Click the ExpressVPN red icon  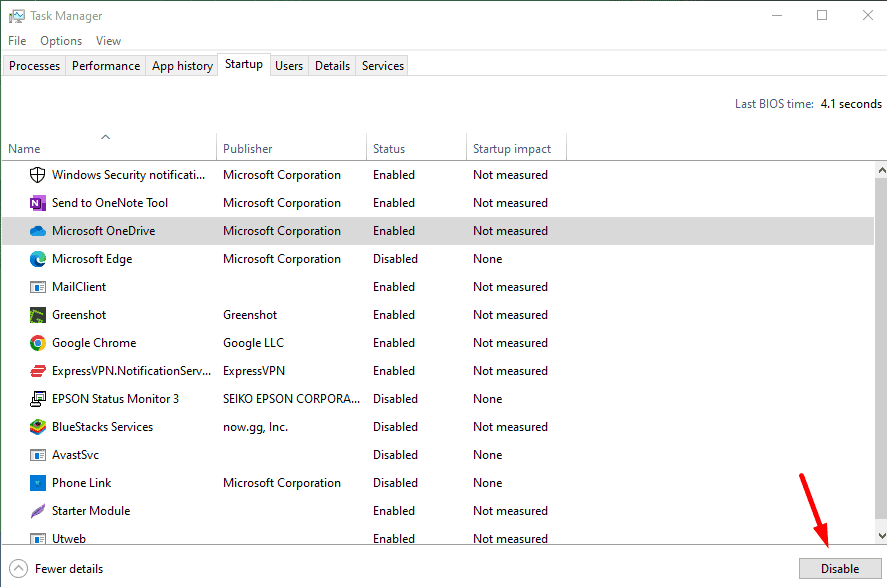(x=37, y=371)
